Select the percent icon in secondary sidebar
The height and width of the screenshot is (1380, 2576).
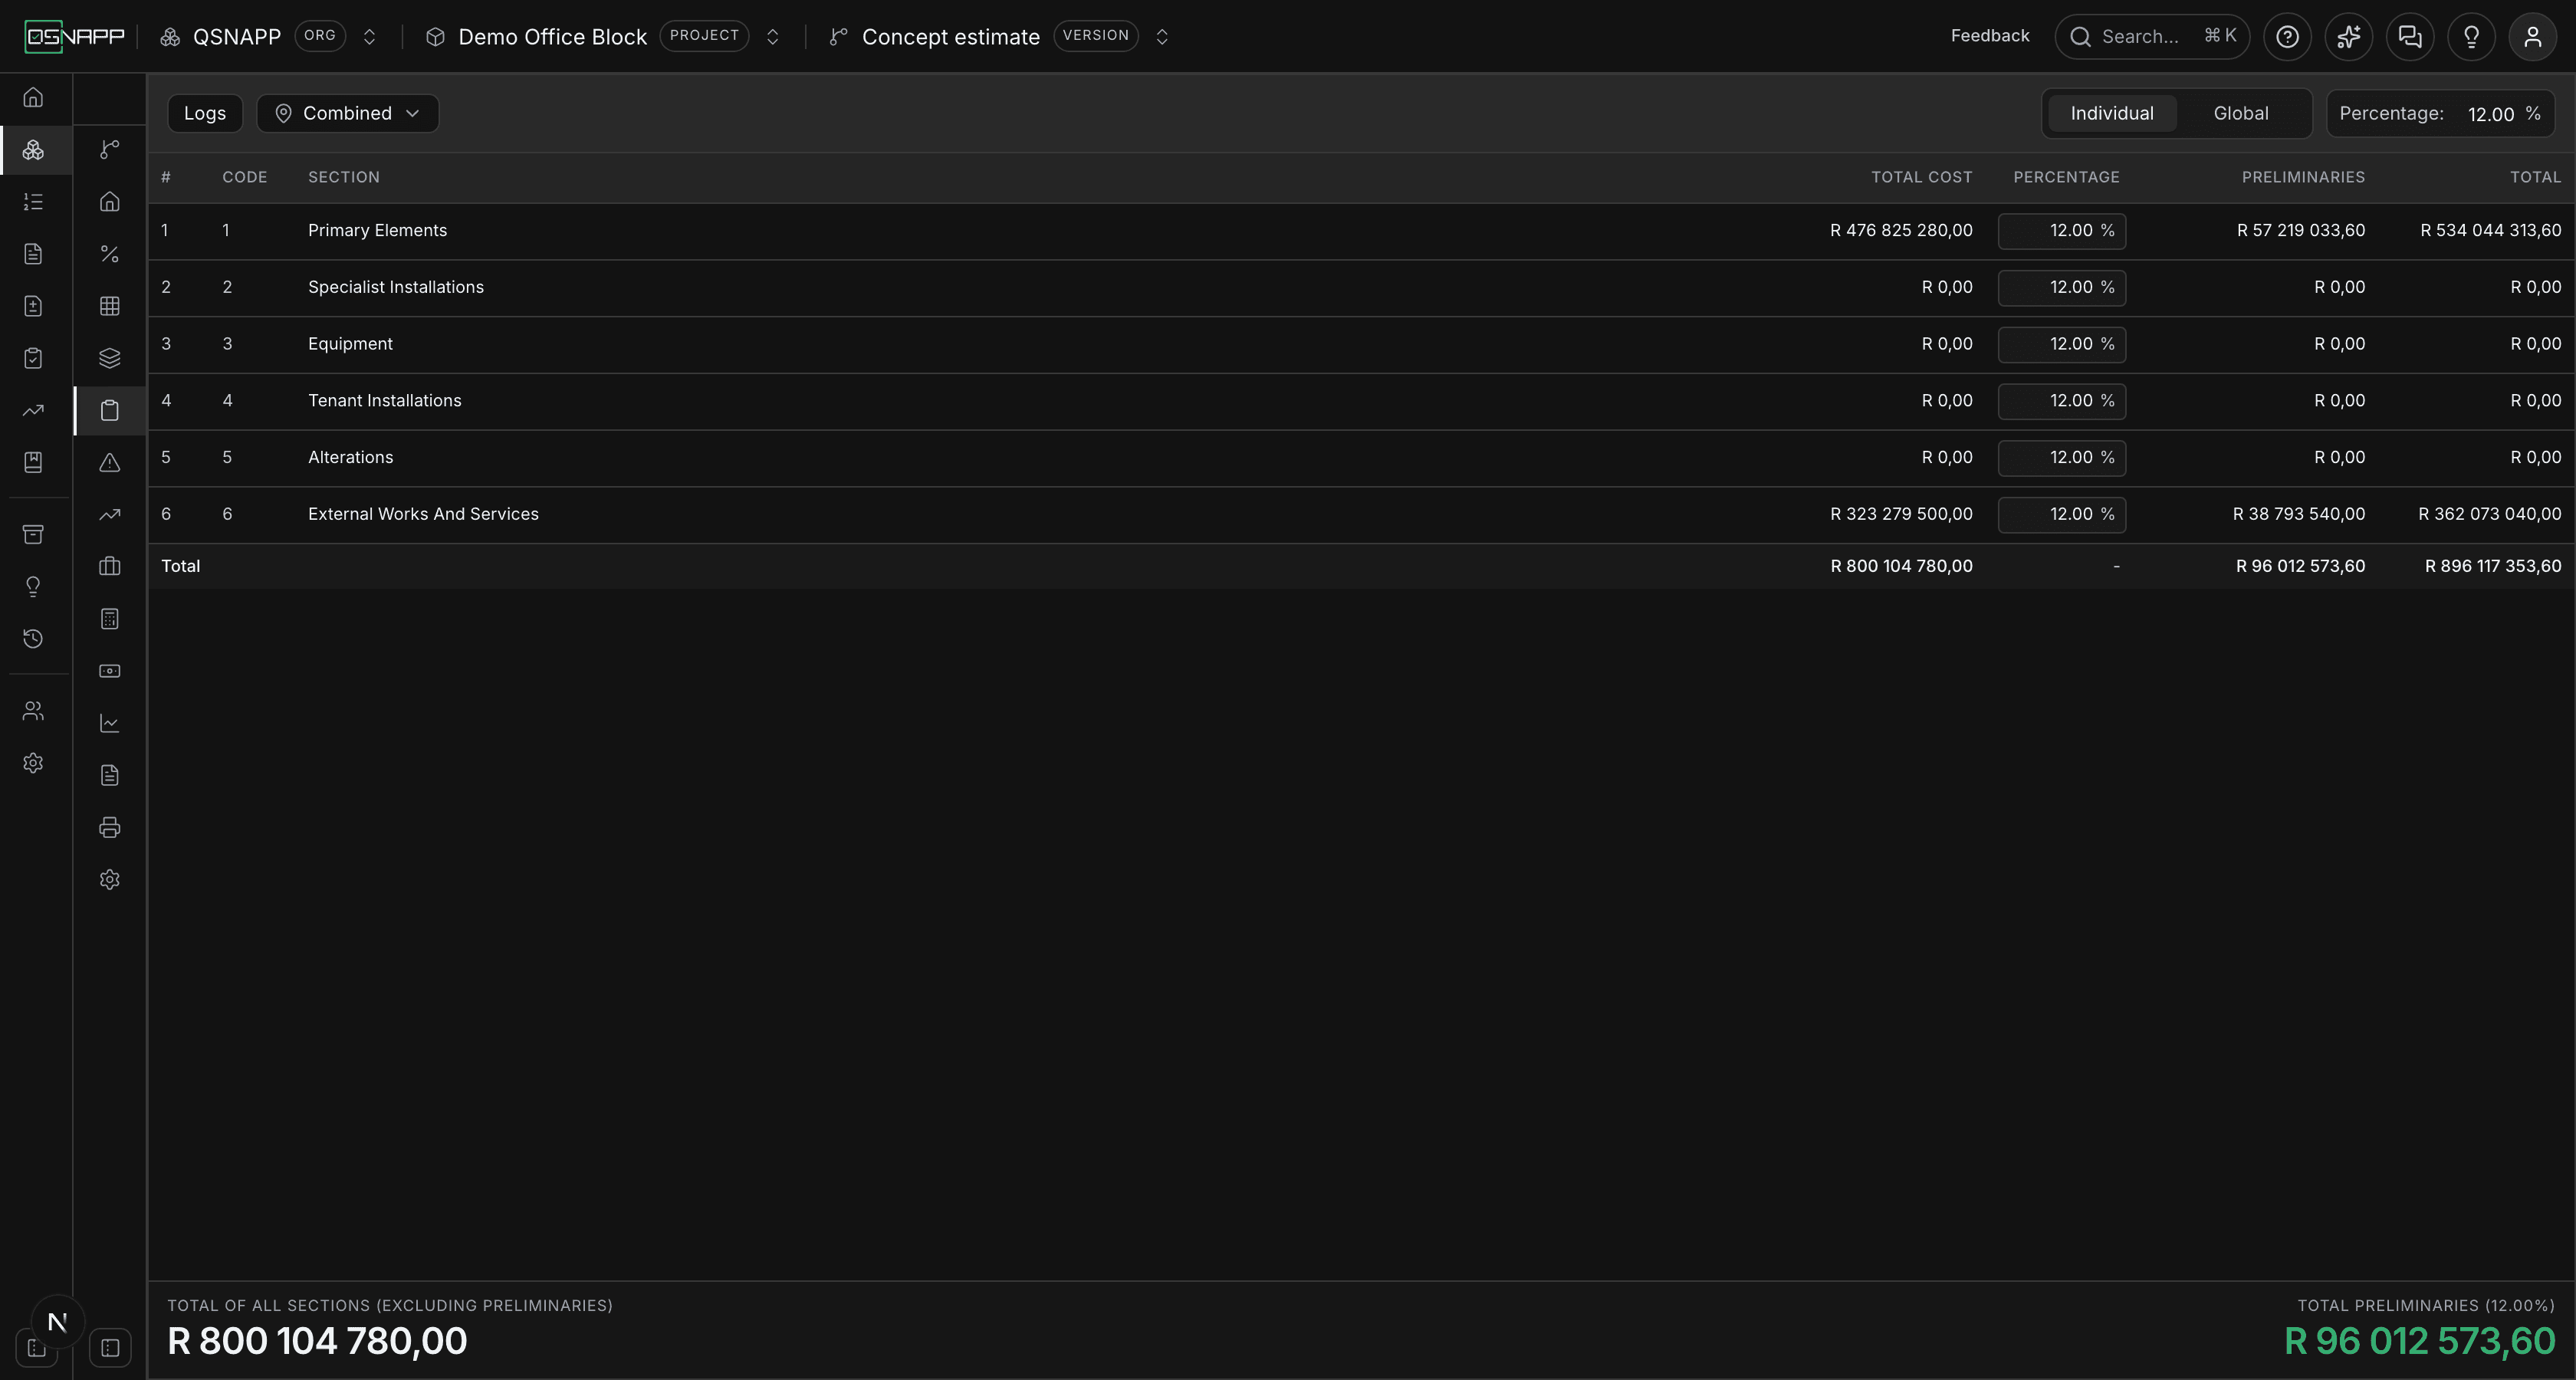(110, 254)
